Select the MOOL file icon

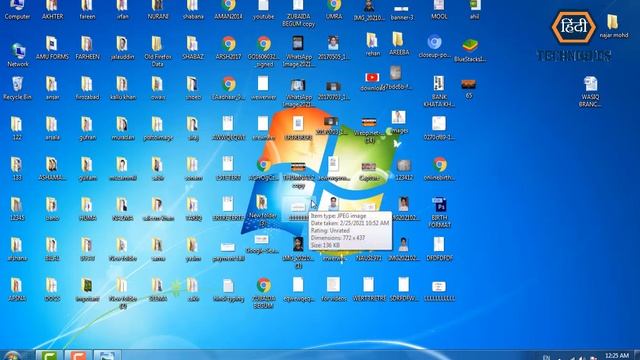point(439,10)
